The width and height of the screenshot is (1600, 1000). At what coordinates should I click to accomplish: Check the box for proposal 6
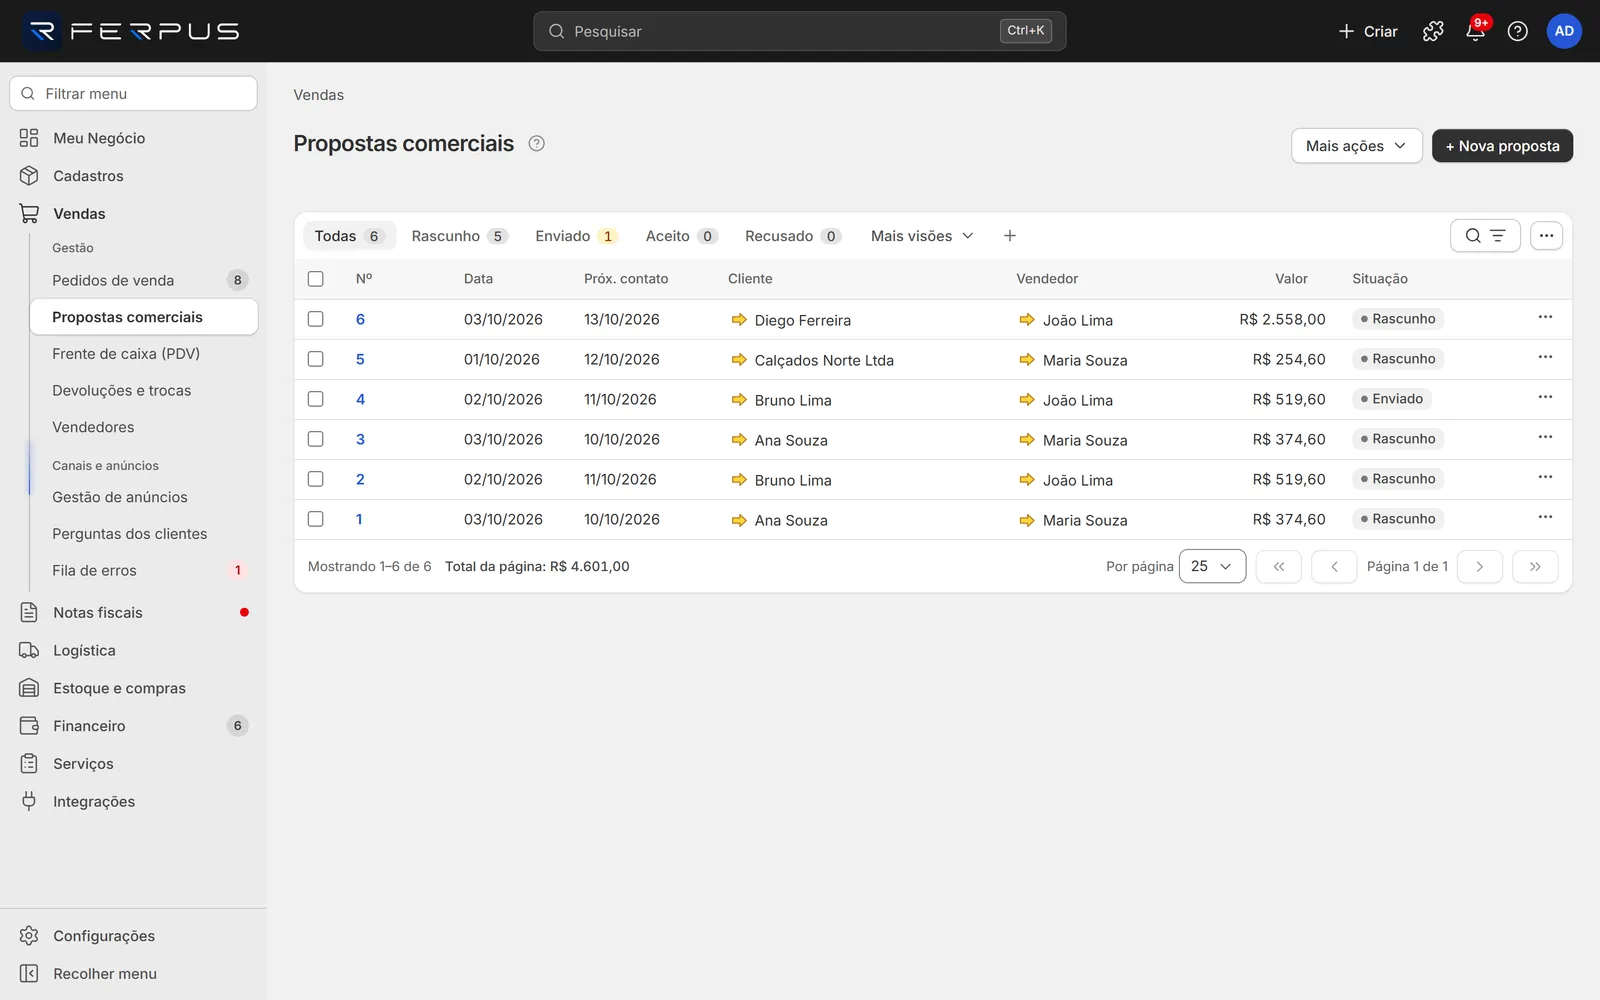coord(316,319)
